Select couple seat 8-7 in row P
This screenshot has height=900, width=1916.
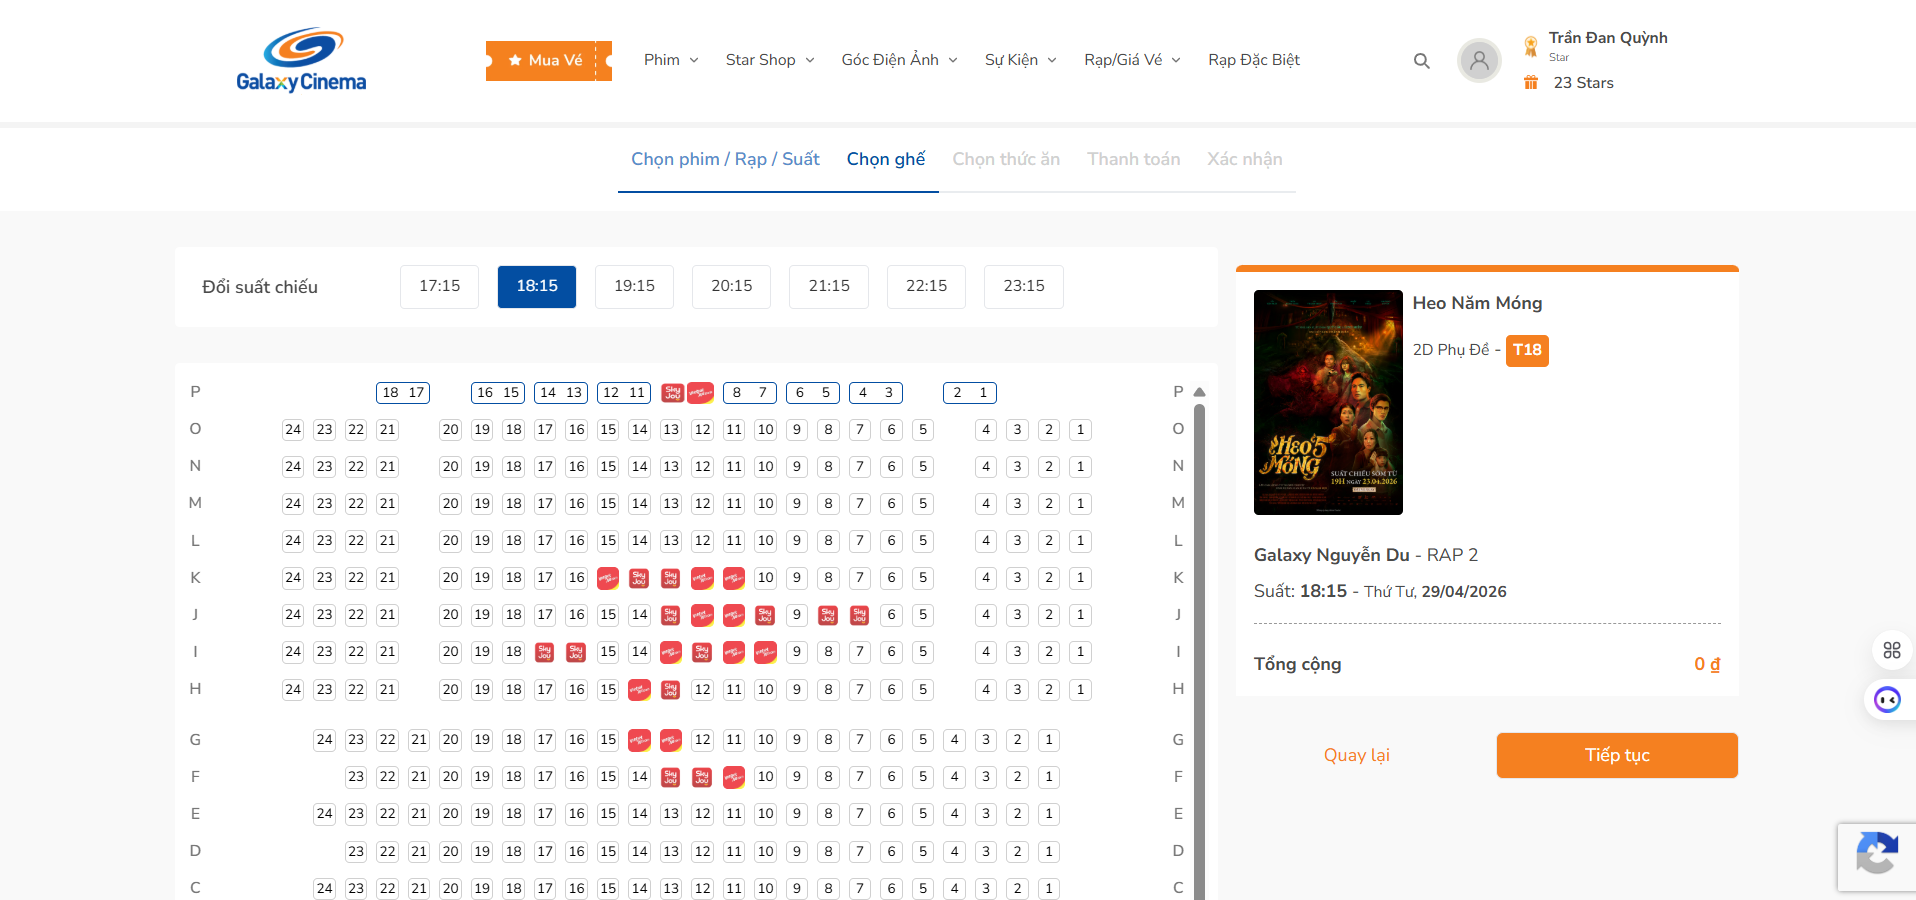pyautogui.click(x=750, y=393)
